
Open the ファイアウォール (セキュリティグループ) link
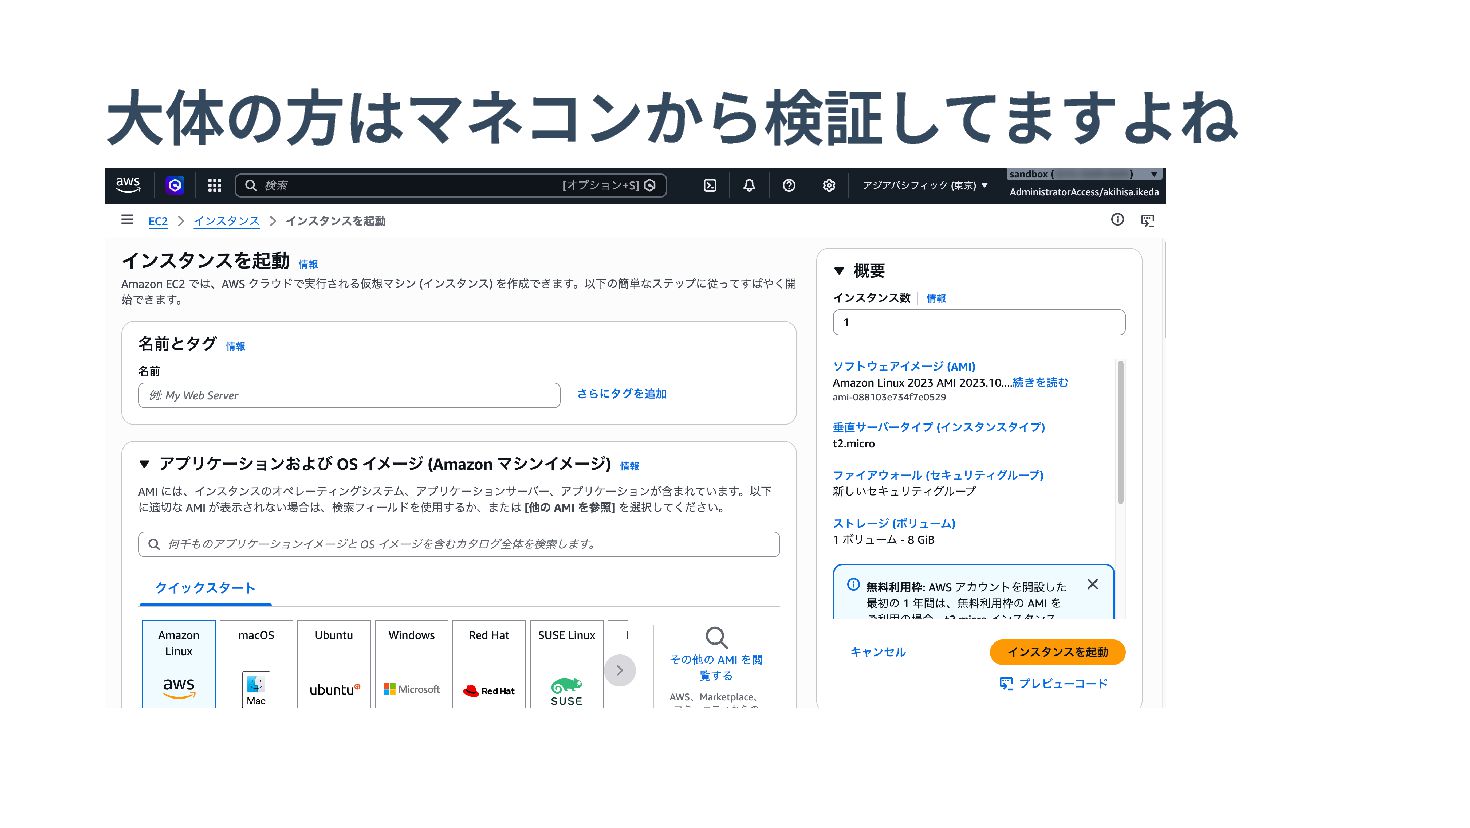point(938,475)
